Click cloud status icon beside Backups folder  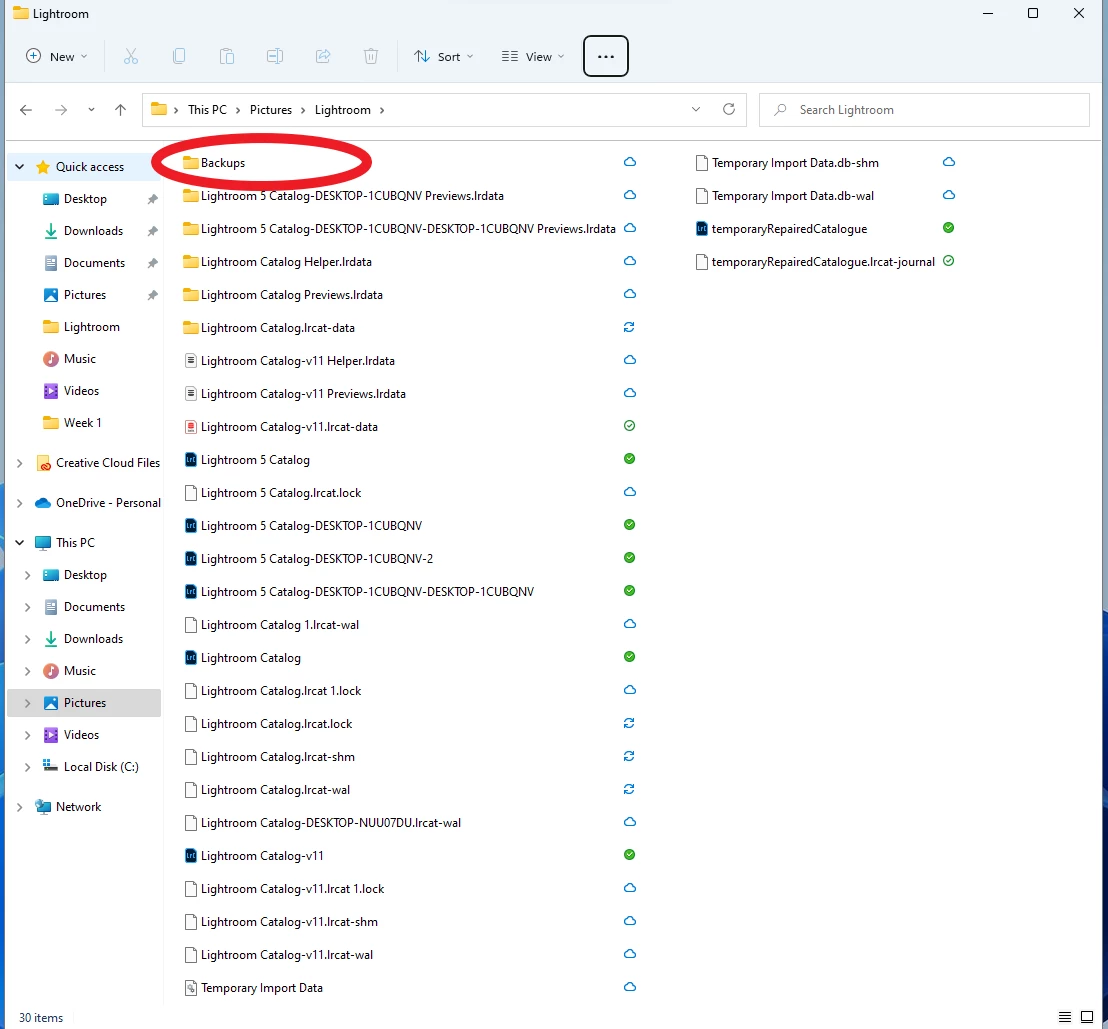pos(630,163)
